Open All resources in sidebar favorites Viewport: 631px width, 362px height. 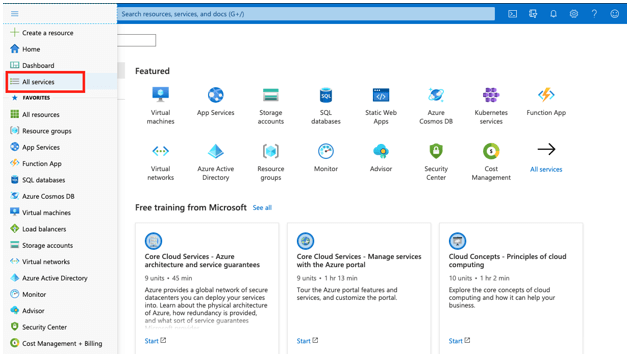(x=35, y=115)
